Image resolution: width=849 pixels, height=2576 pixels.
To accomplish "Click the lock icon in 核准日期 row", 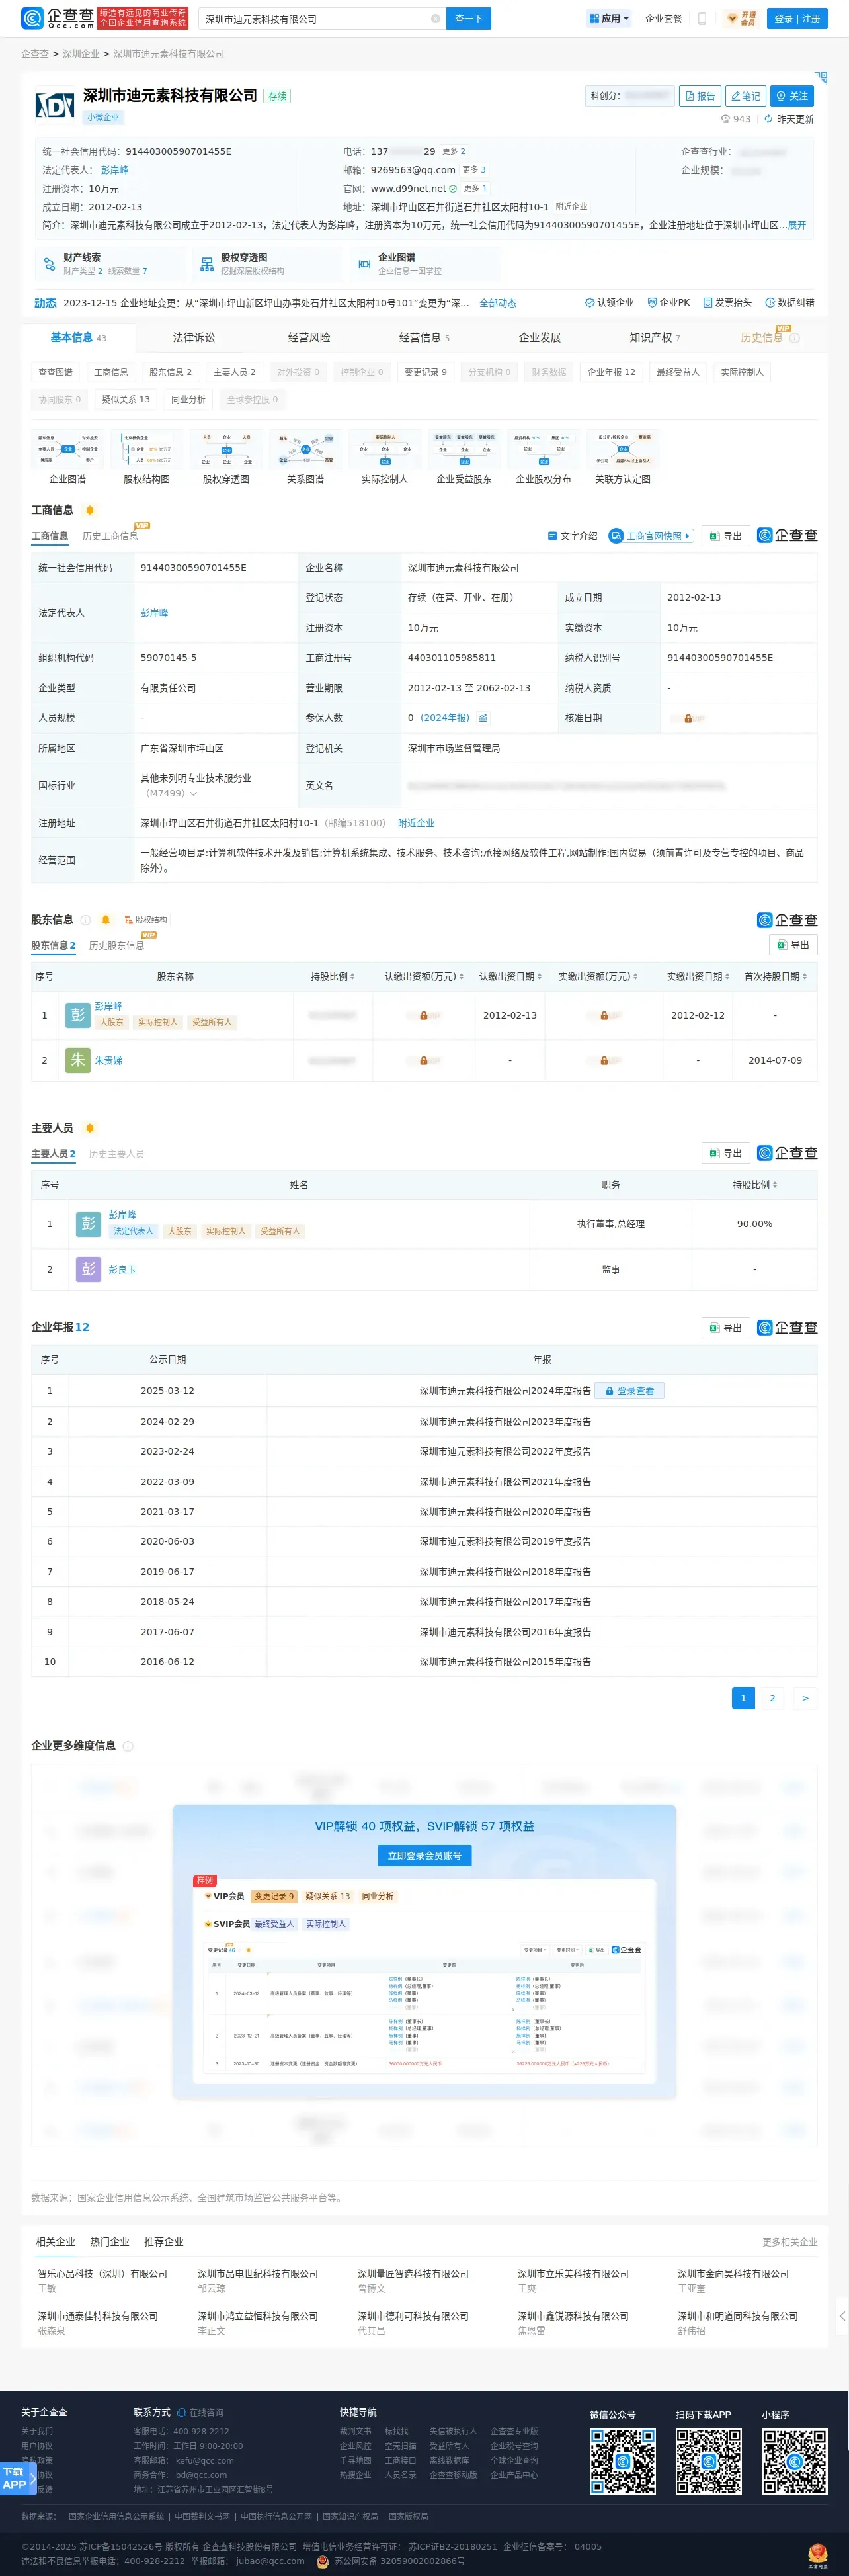I will (x=688, y=718).
